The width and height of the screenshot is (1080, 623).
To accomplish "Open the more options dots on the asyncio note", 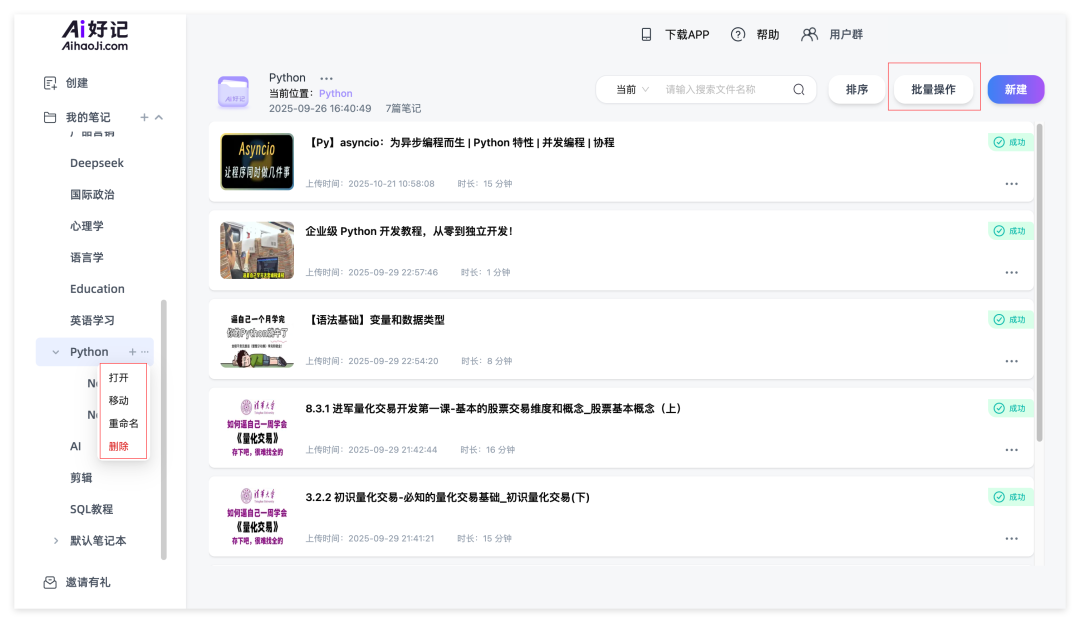I will (x=1011, y=183).
